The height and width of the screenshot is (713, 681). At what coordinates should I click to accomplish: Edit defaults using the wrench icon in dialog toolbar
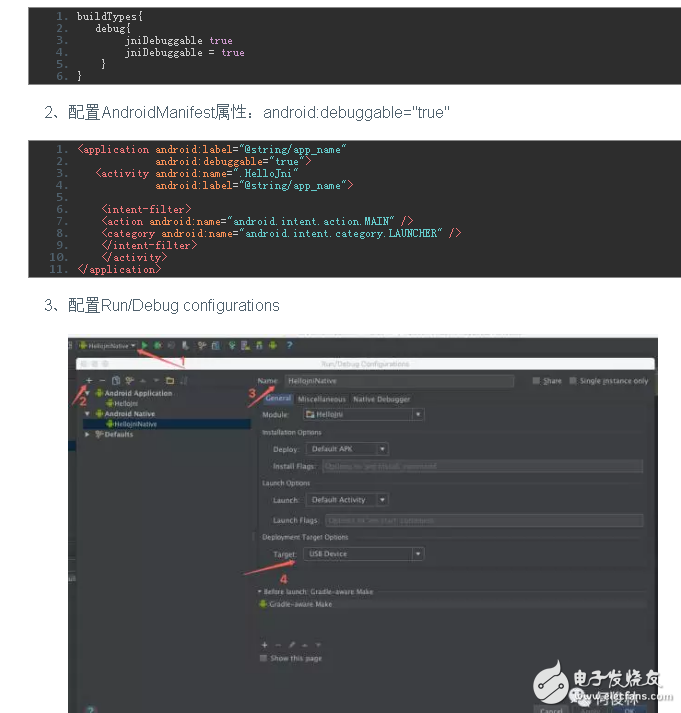[130, 380]
